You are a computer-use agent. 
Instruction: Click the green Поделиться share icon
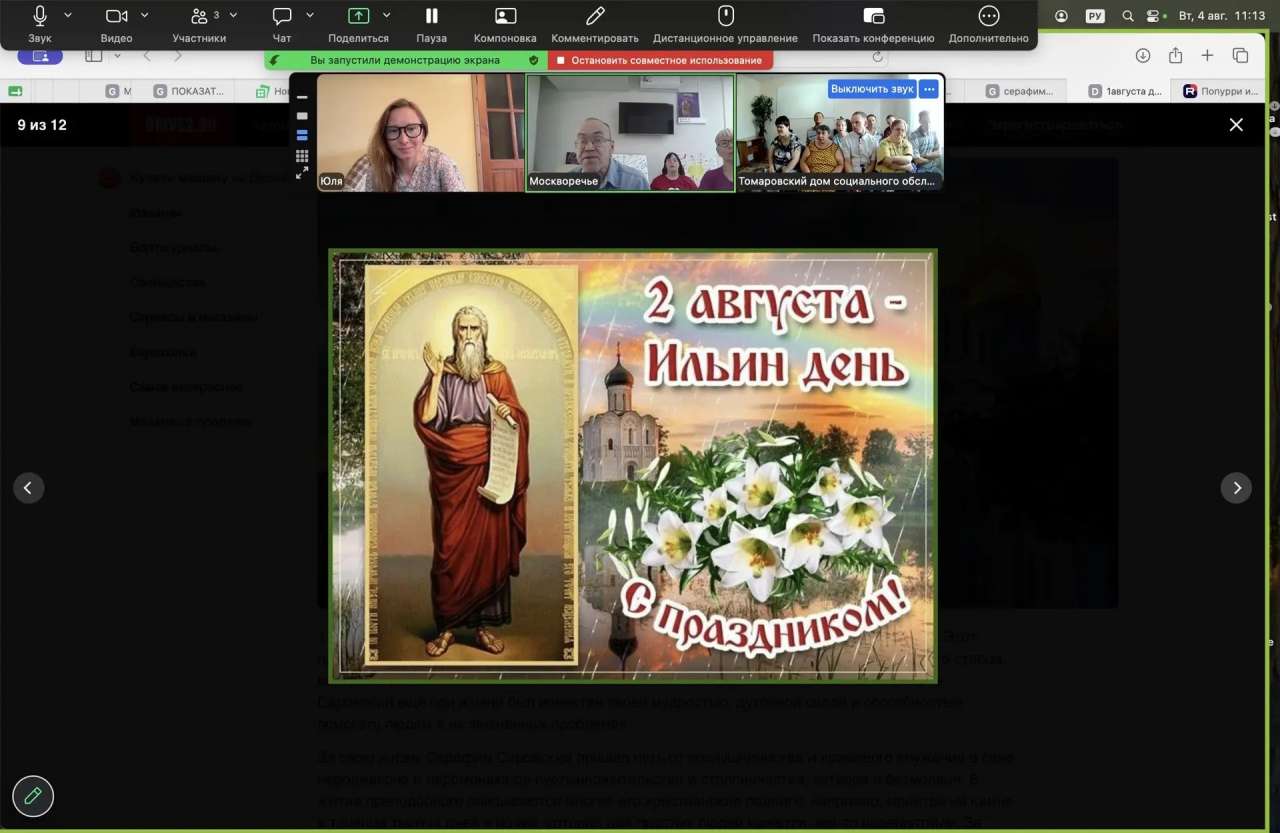[358, 16]
